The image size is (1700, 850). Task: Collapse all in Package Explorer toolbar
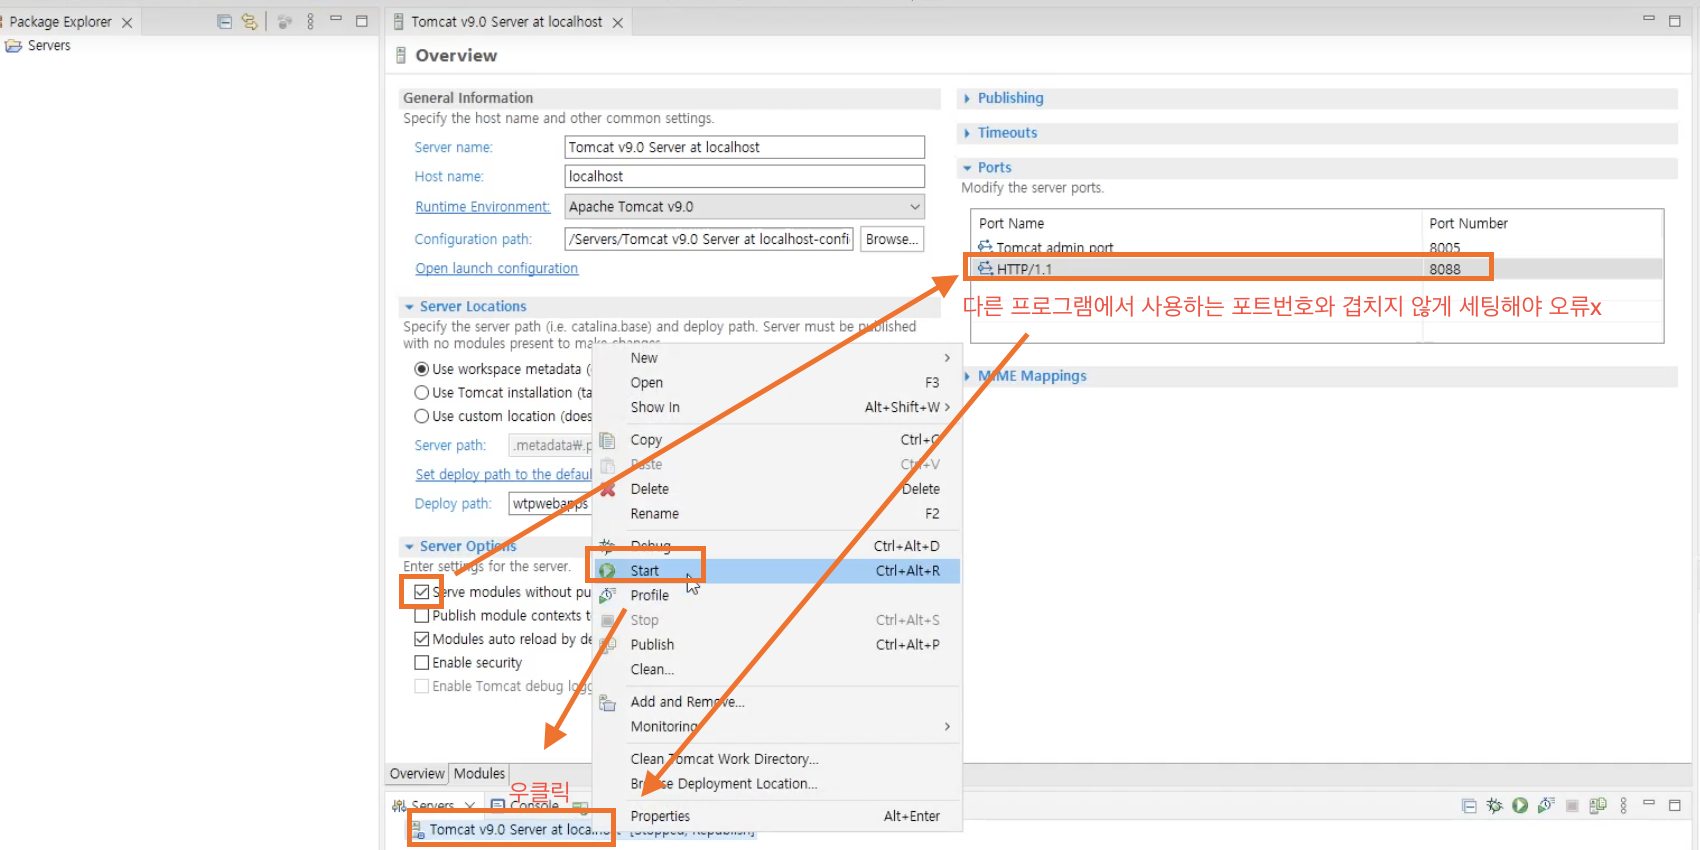225,21
